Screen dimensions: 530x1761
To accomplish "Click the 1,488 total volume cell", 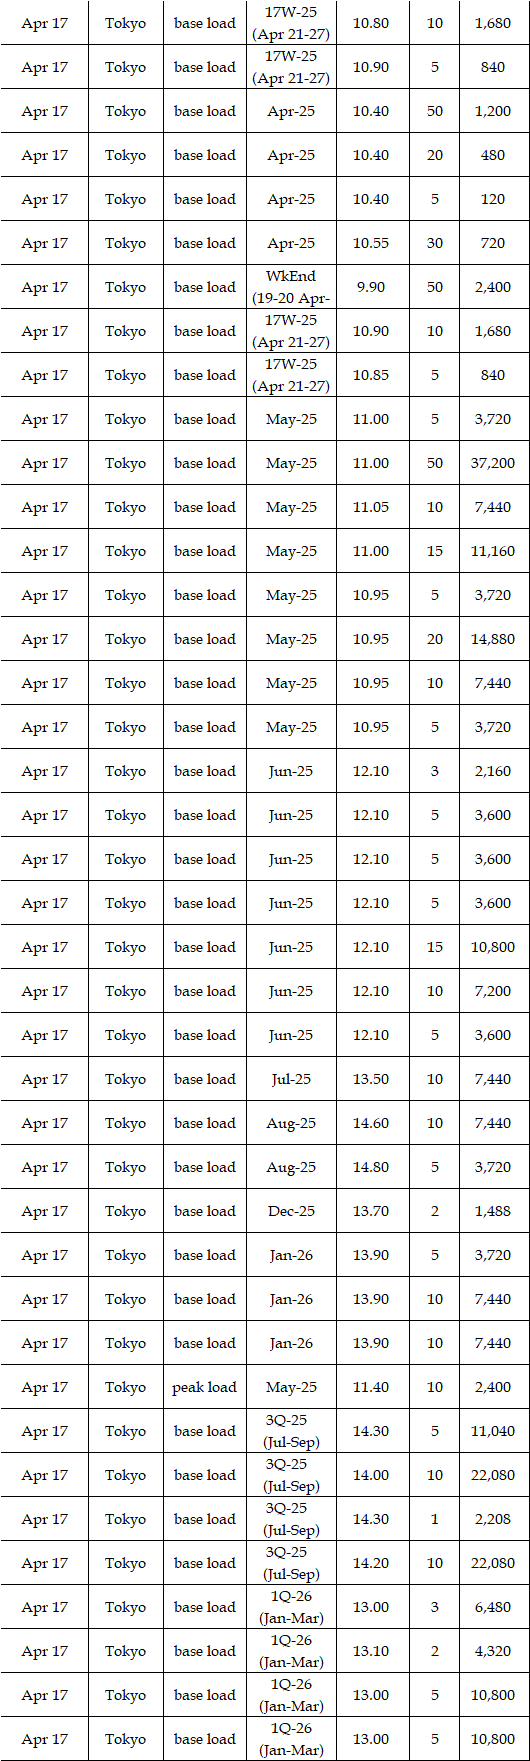I will (492, 1211).
